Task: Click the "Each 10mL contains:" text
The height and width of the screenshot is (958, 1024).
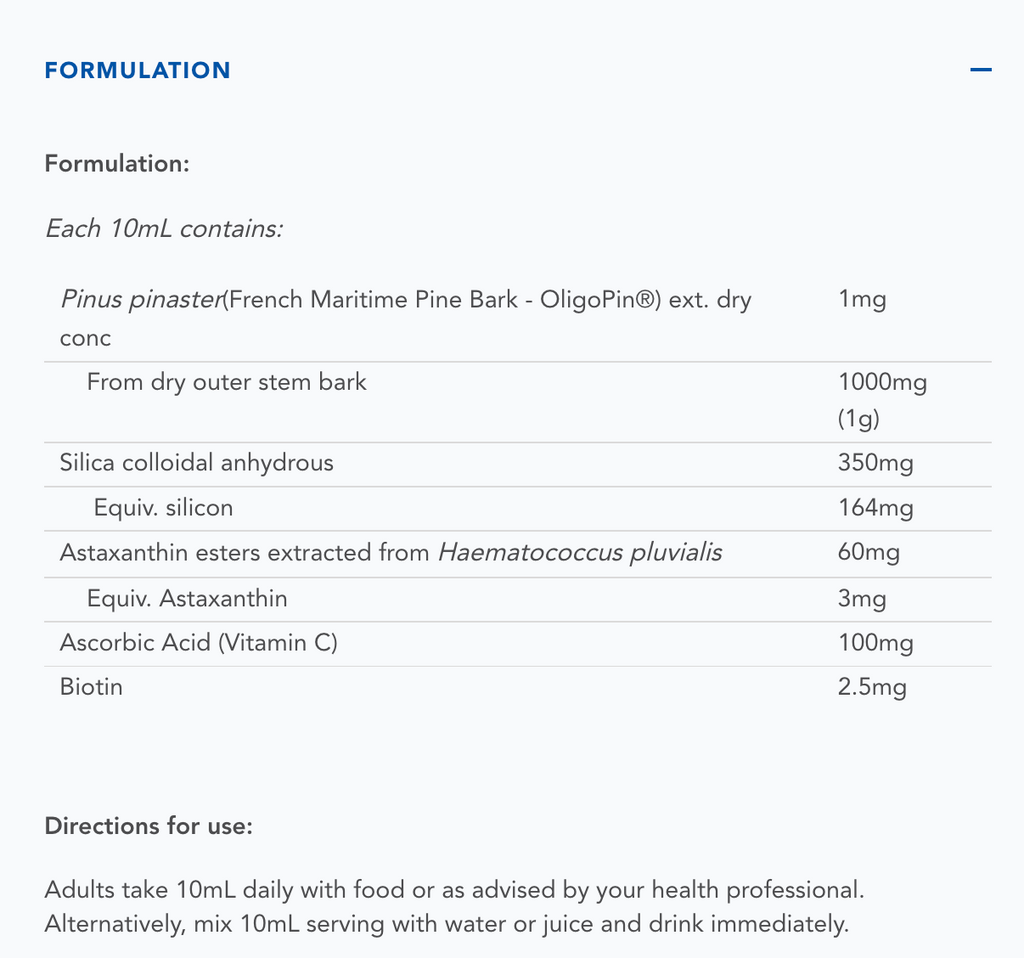Action: [164, 228]
